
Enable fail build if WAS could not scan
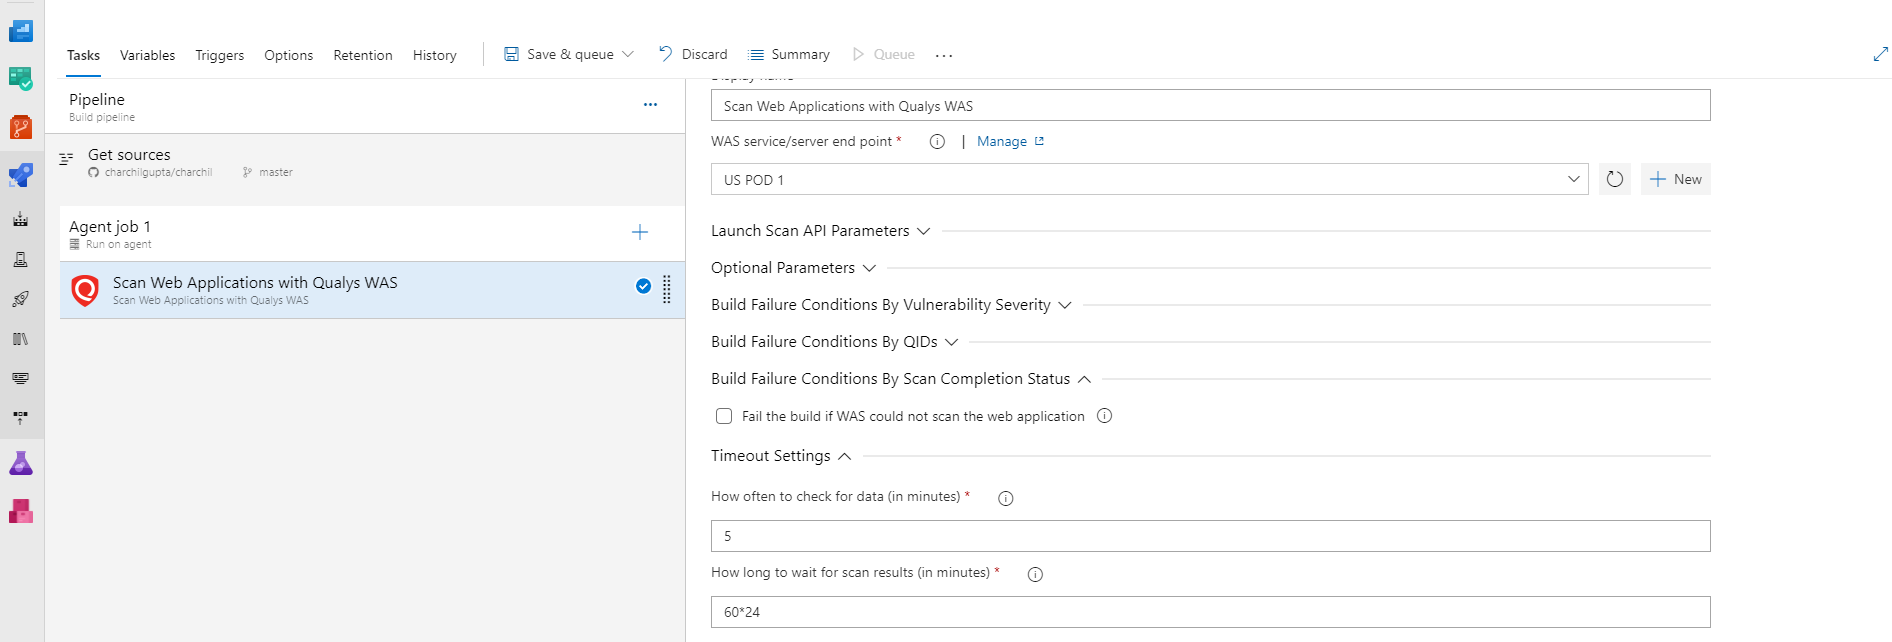click(724, 416)
